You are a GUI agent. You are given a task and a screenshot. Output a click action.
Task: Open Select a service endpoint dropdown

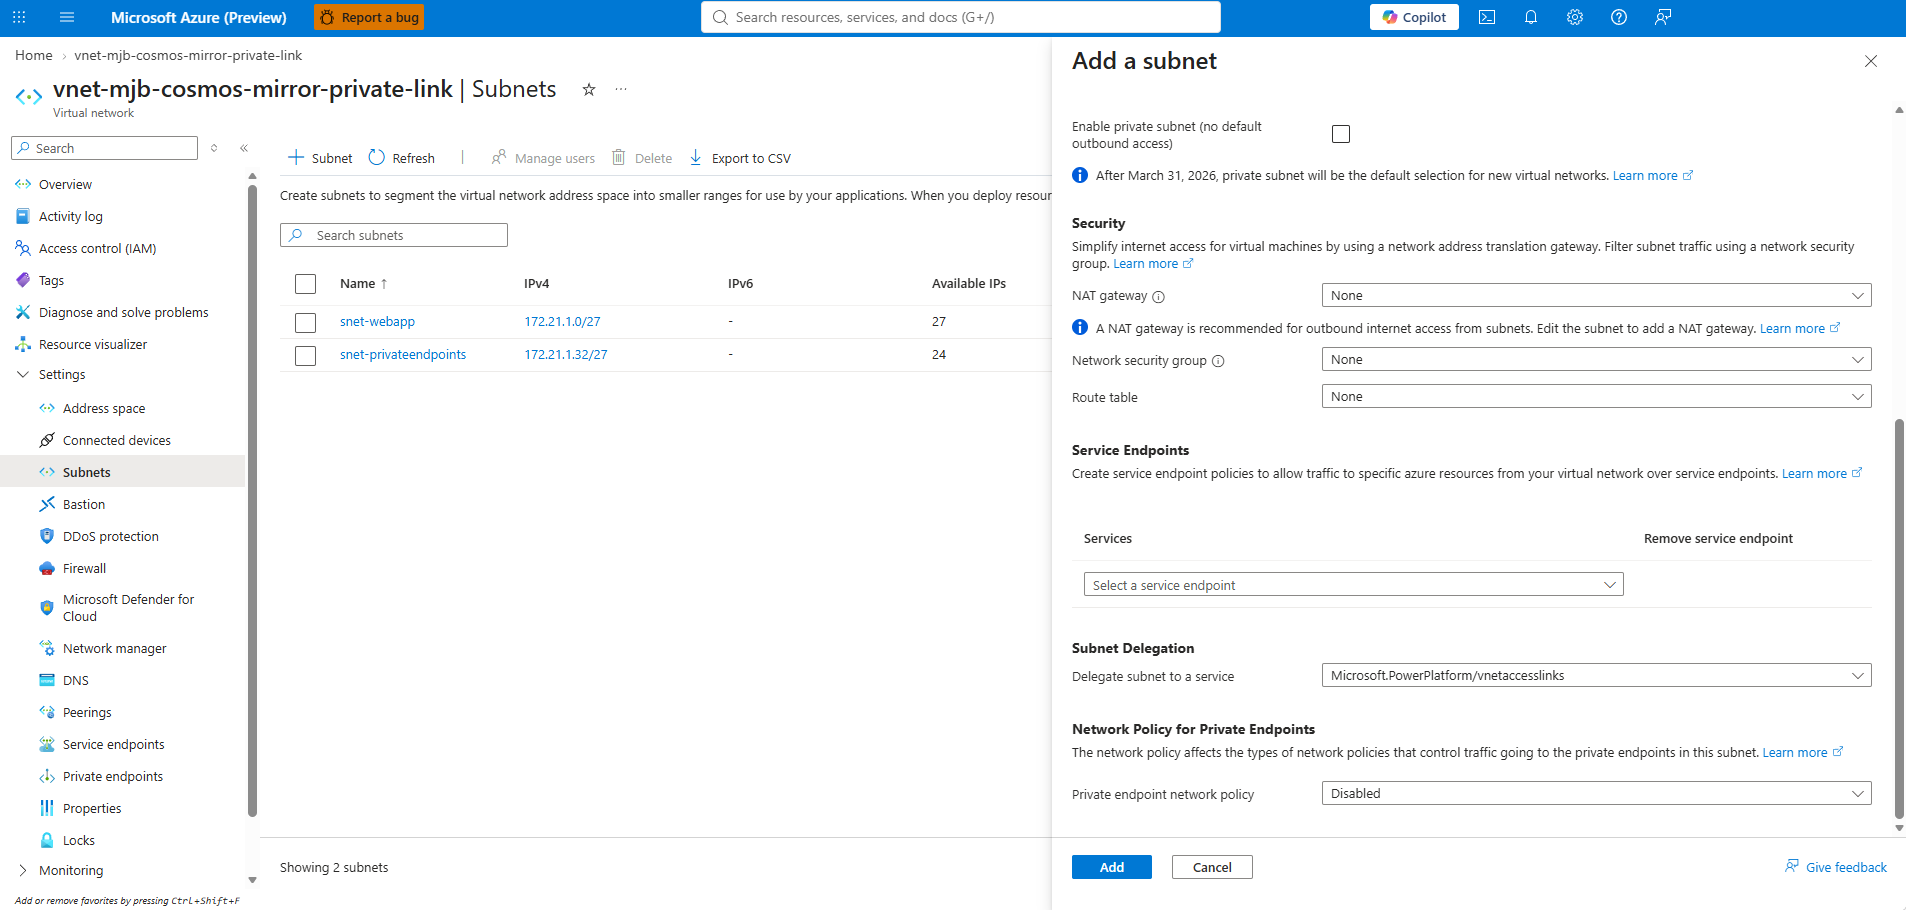click(x=1353, y=585)
